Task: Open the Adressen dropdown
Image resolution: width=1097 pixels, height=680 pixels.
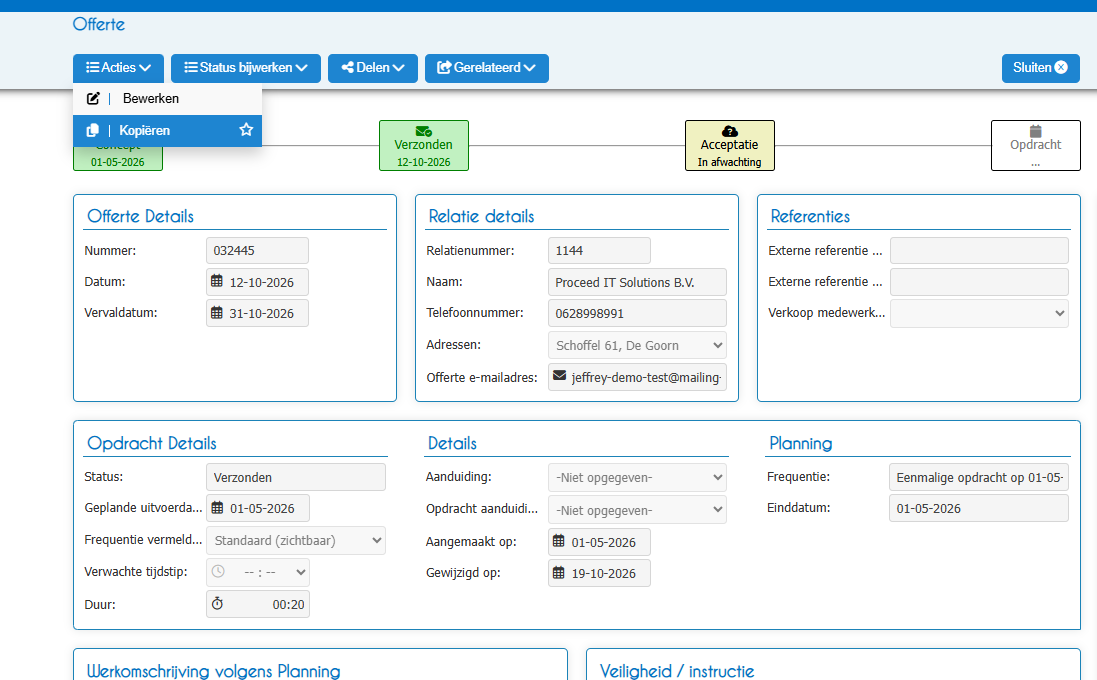Action: tap(637, 345)
